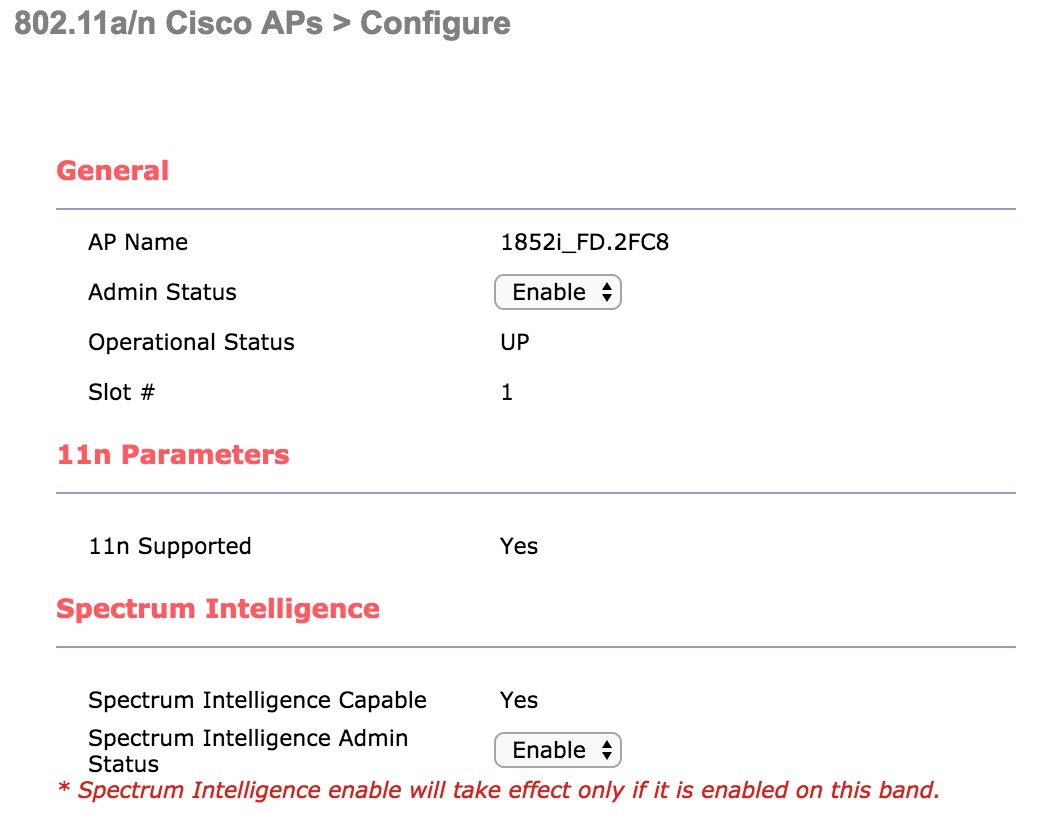
Task: Click the 11n Supported label
Action: [170, 546]
